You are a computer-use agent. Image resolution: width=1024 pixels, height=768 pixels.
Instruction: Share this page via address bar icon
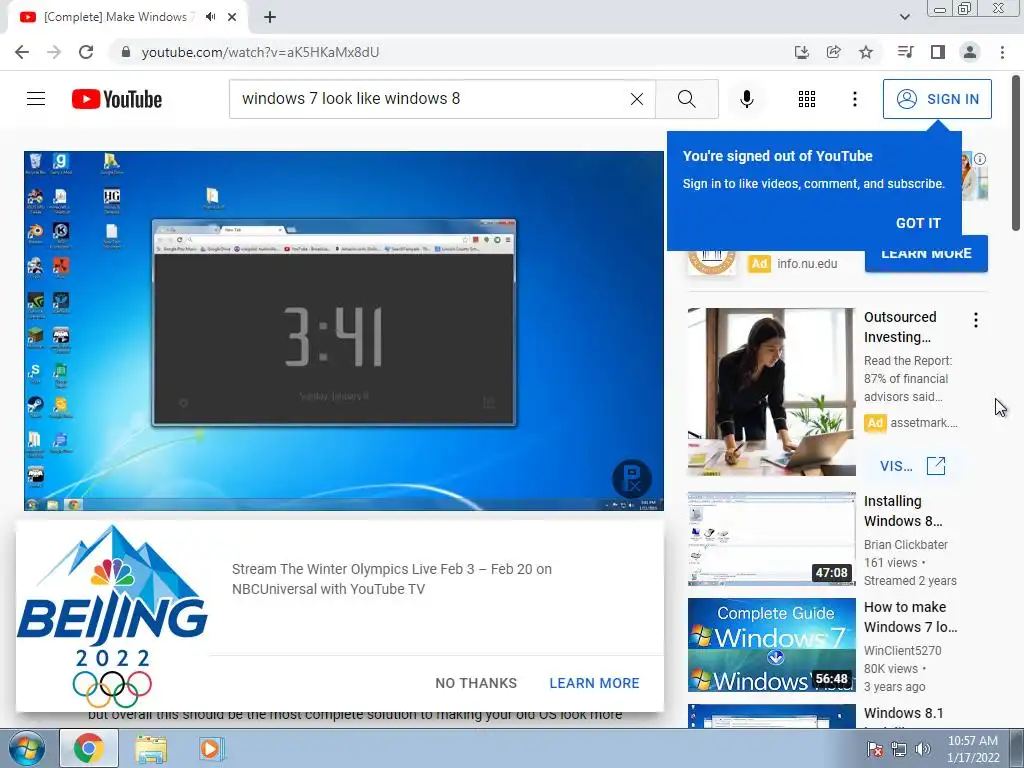click(x=834, y=52)
